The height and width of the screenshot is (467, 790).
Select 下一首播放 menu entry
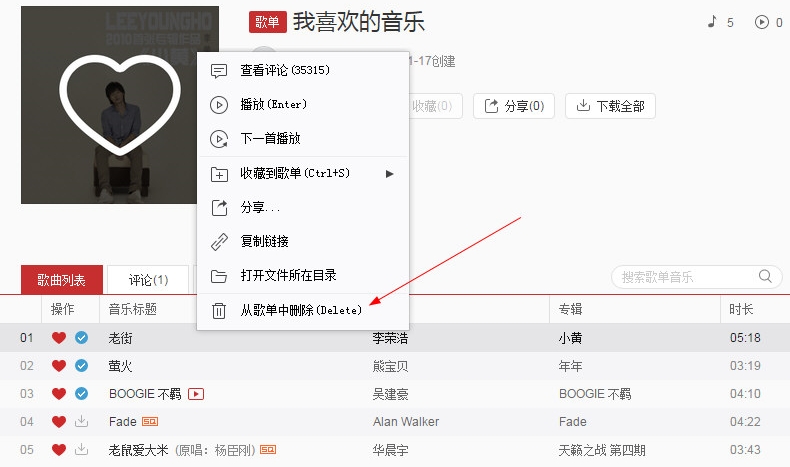tap(303, 139)
